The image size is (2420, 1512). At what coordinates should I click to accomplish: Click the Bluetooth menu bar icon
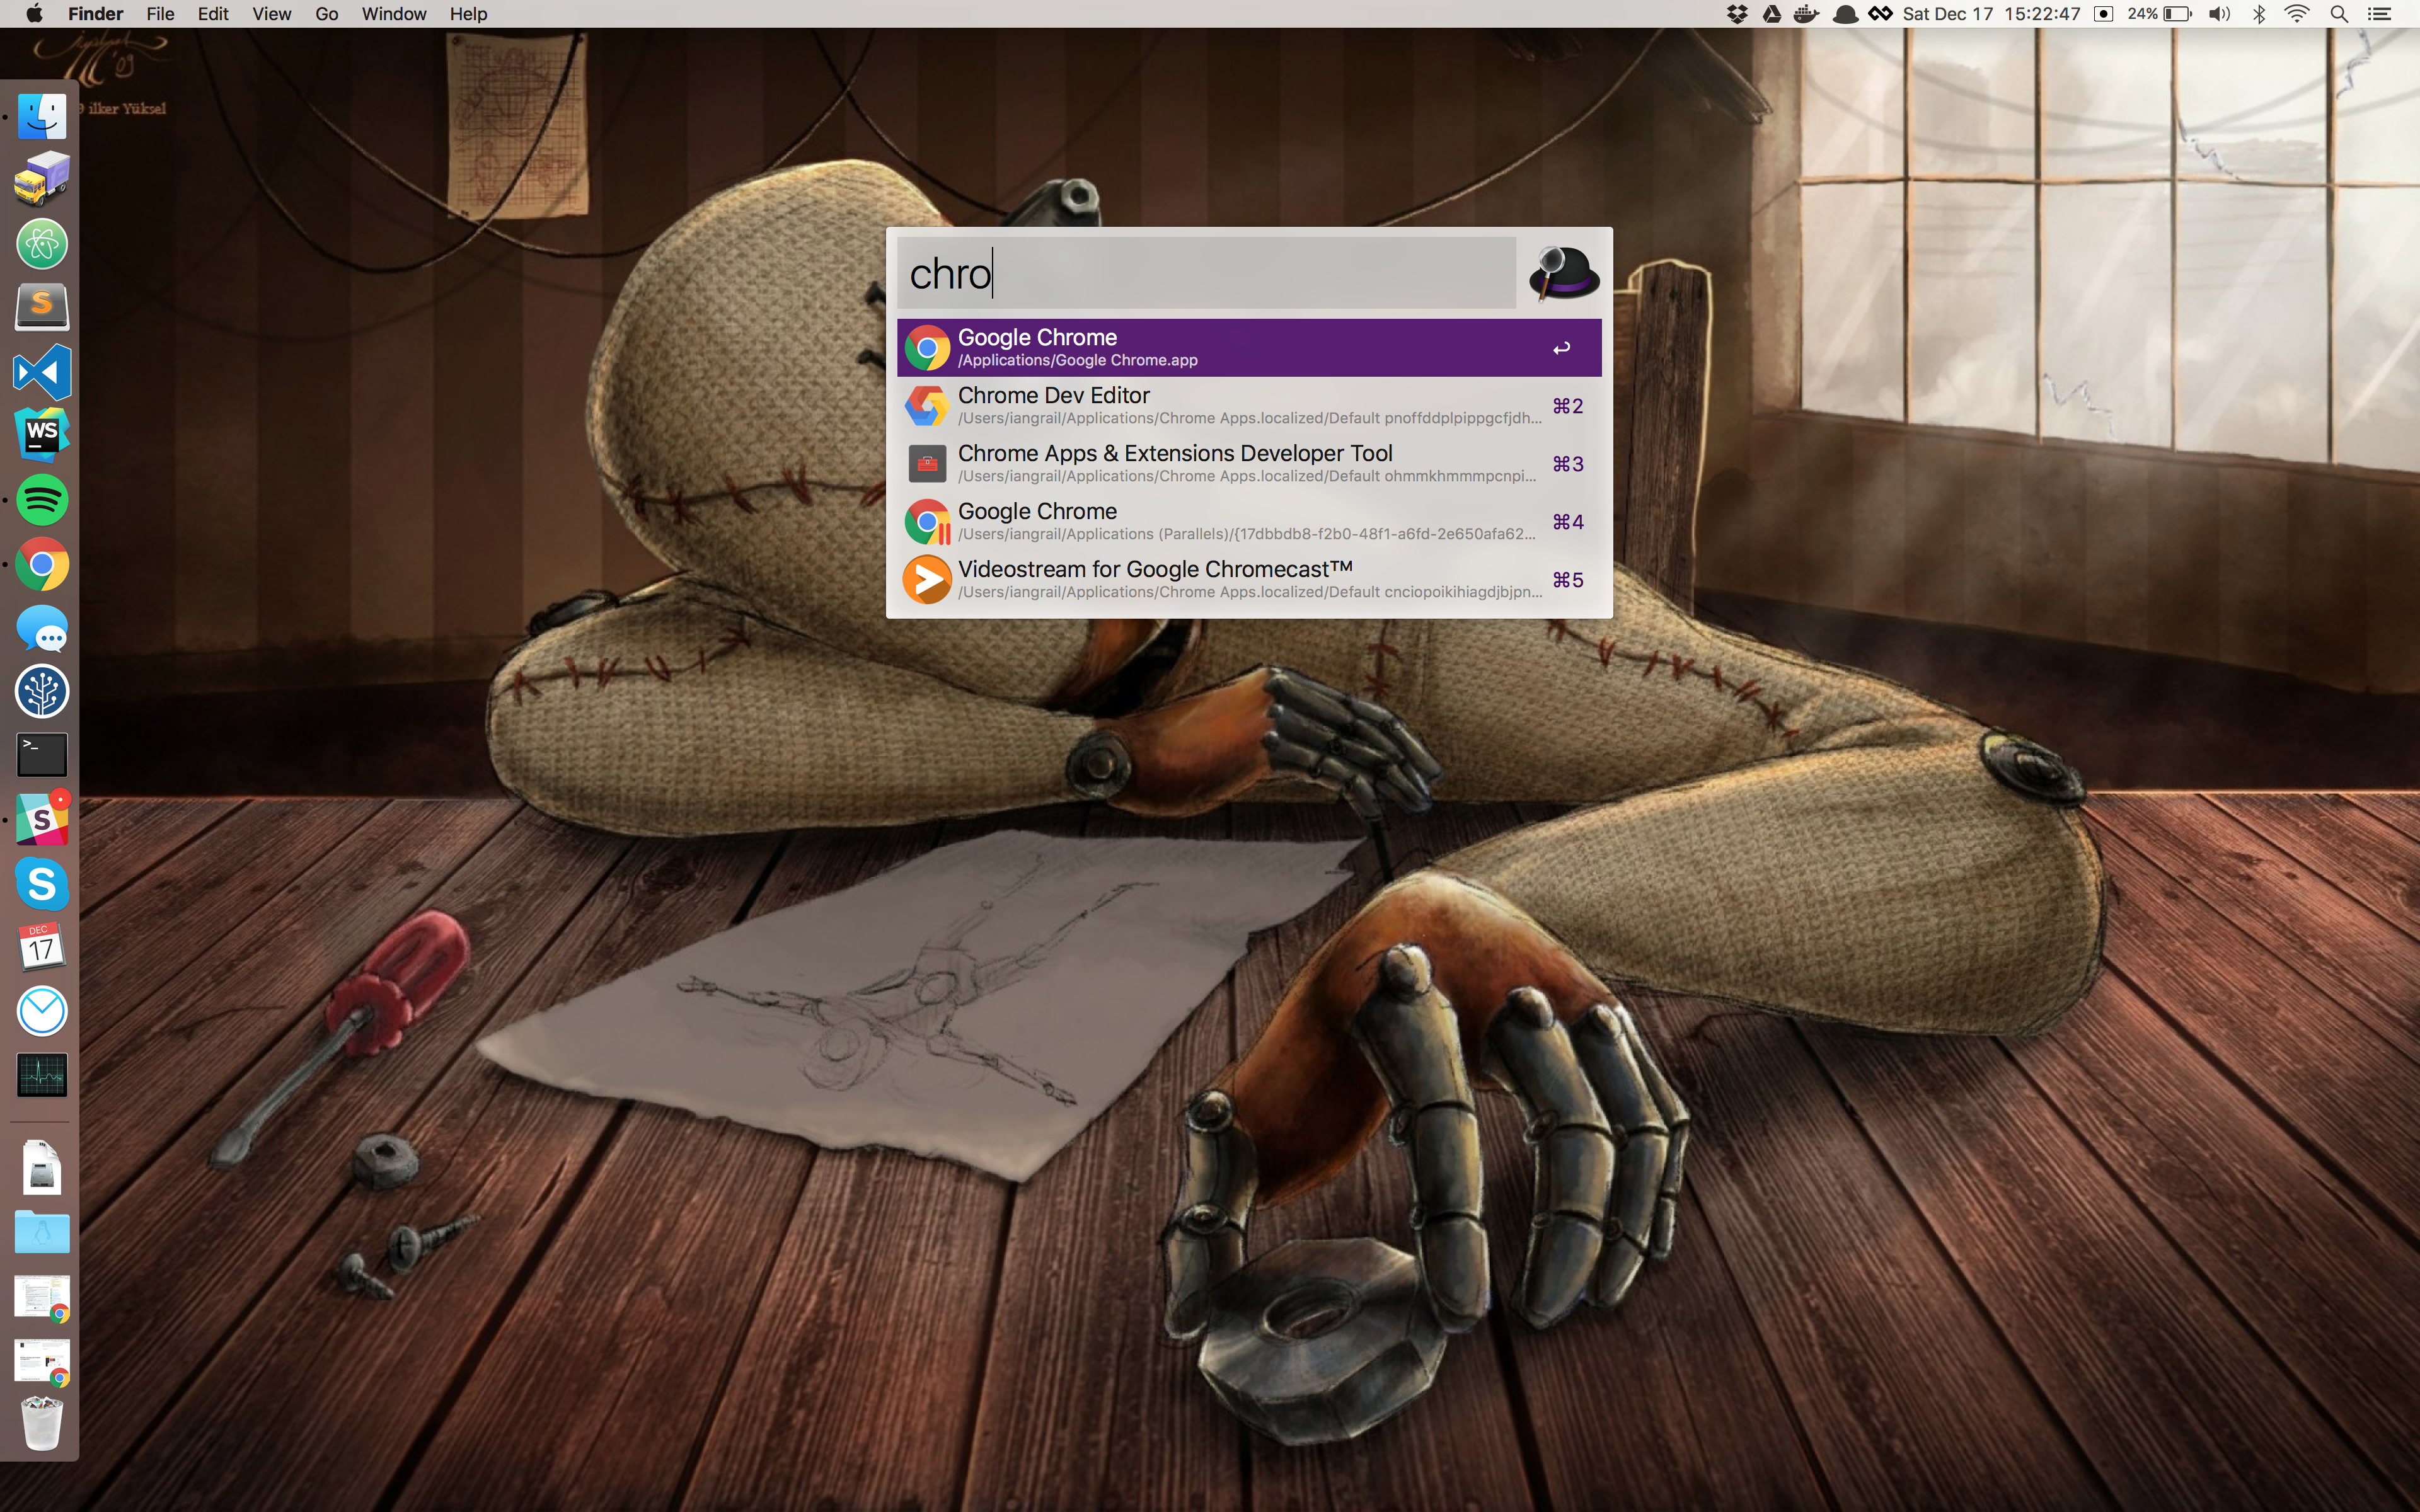coord(2259,14)
